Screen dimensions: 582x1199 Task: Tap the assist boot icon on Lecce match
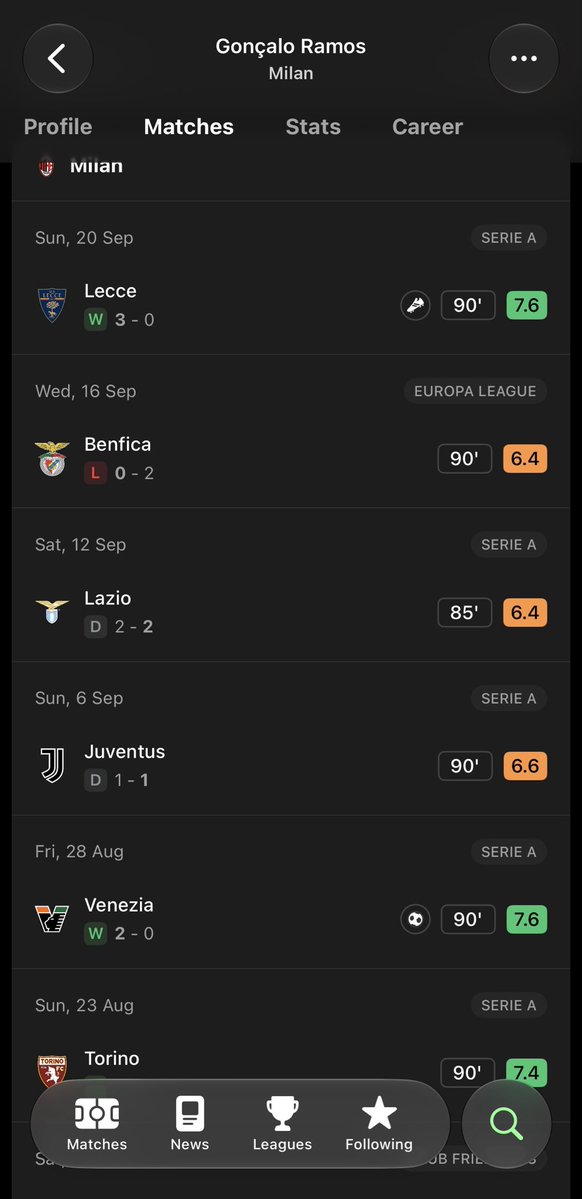click(415, 306)
